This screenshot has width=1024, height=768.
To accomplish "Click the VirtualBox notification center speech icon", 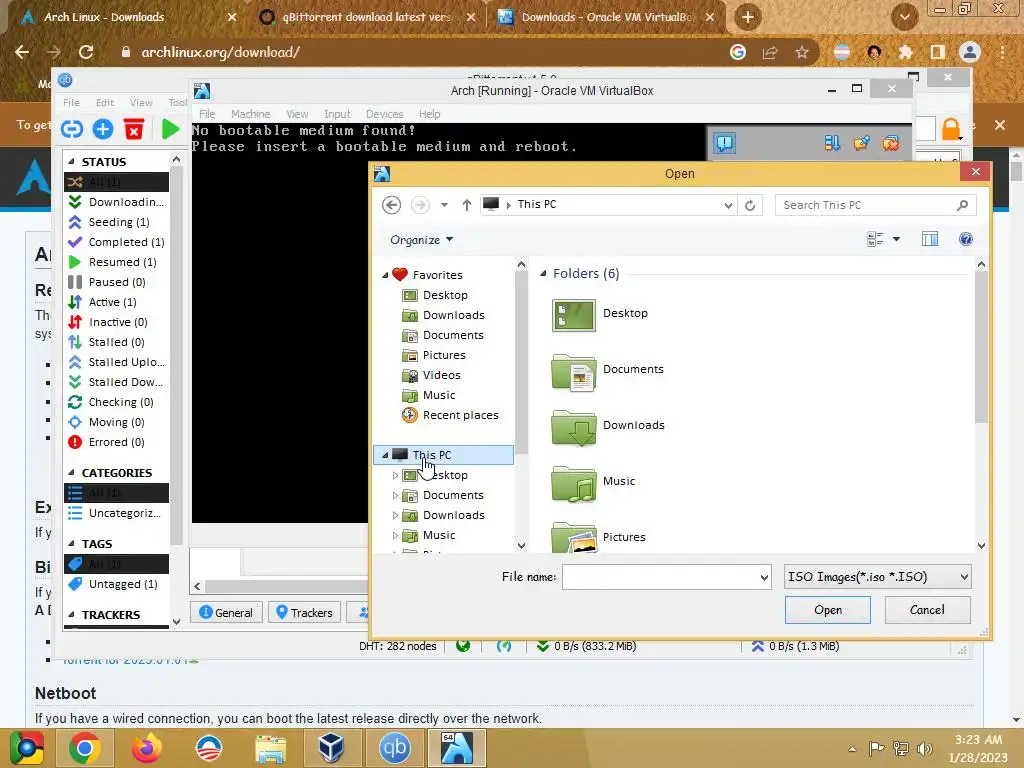I will (724, 142).
